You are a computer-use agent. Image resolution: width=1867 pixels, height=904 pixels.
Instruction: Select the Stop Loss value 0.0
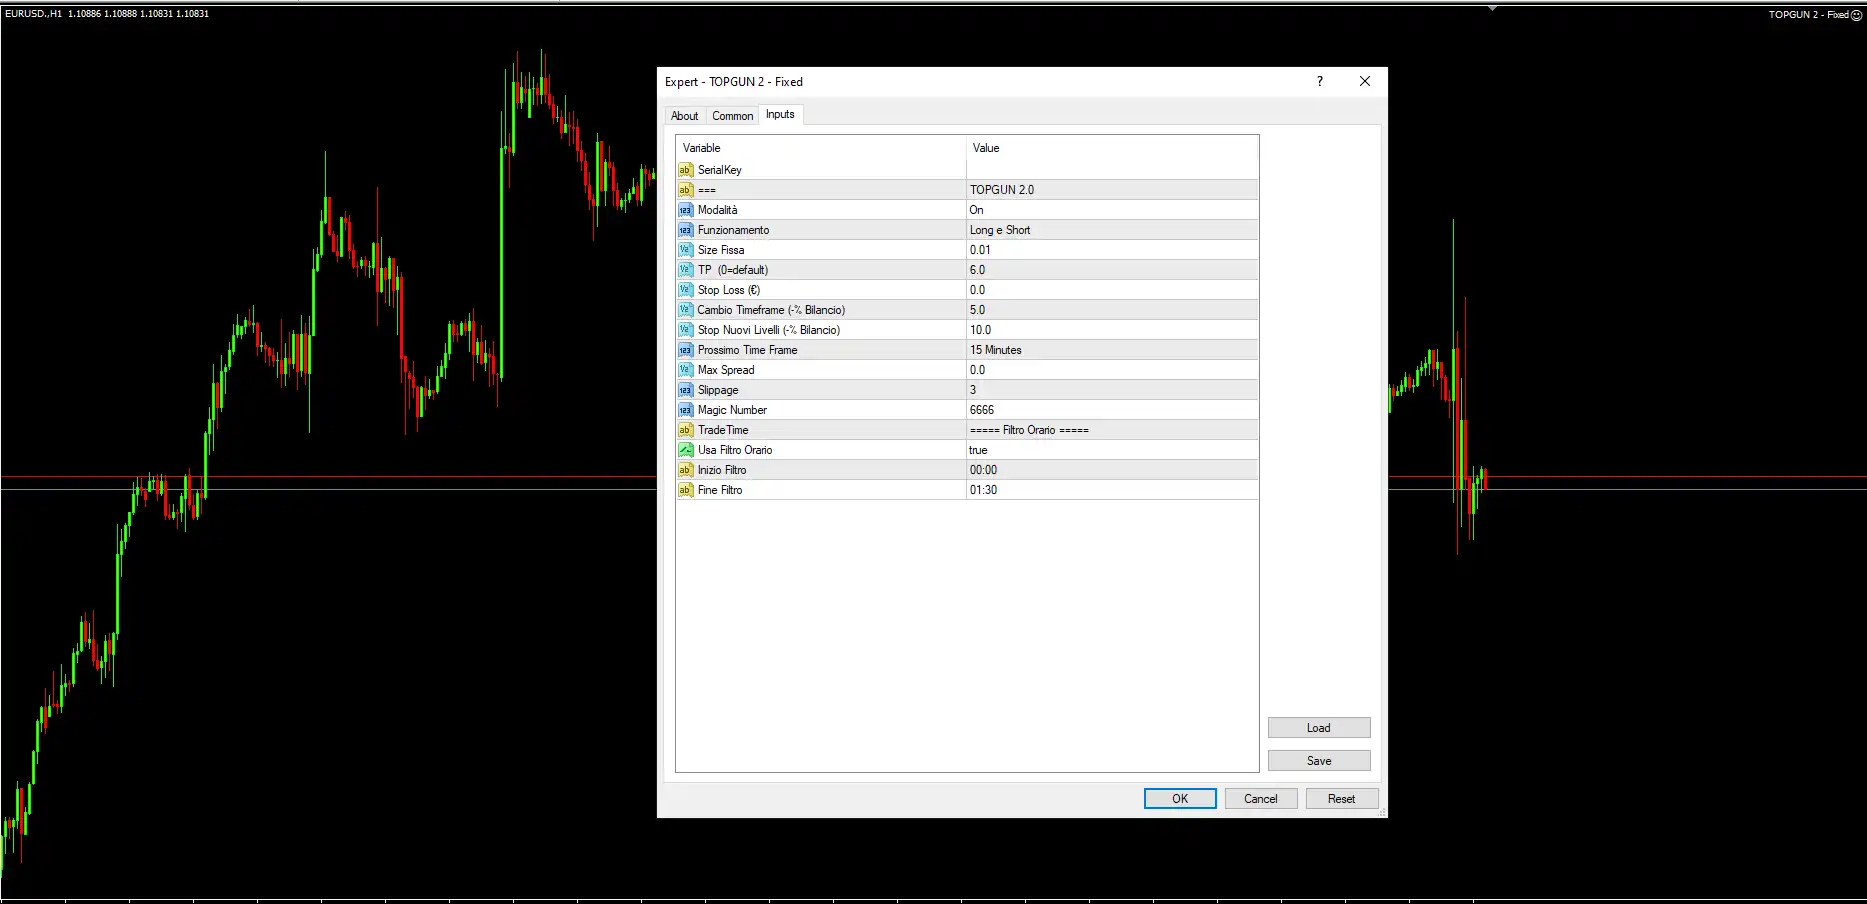[x=1112, y=290]
